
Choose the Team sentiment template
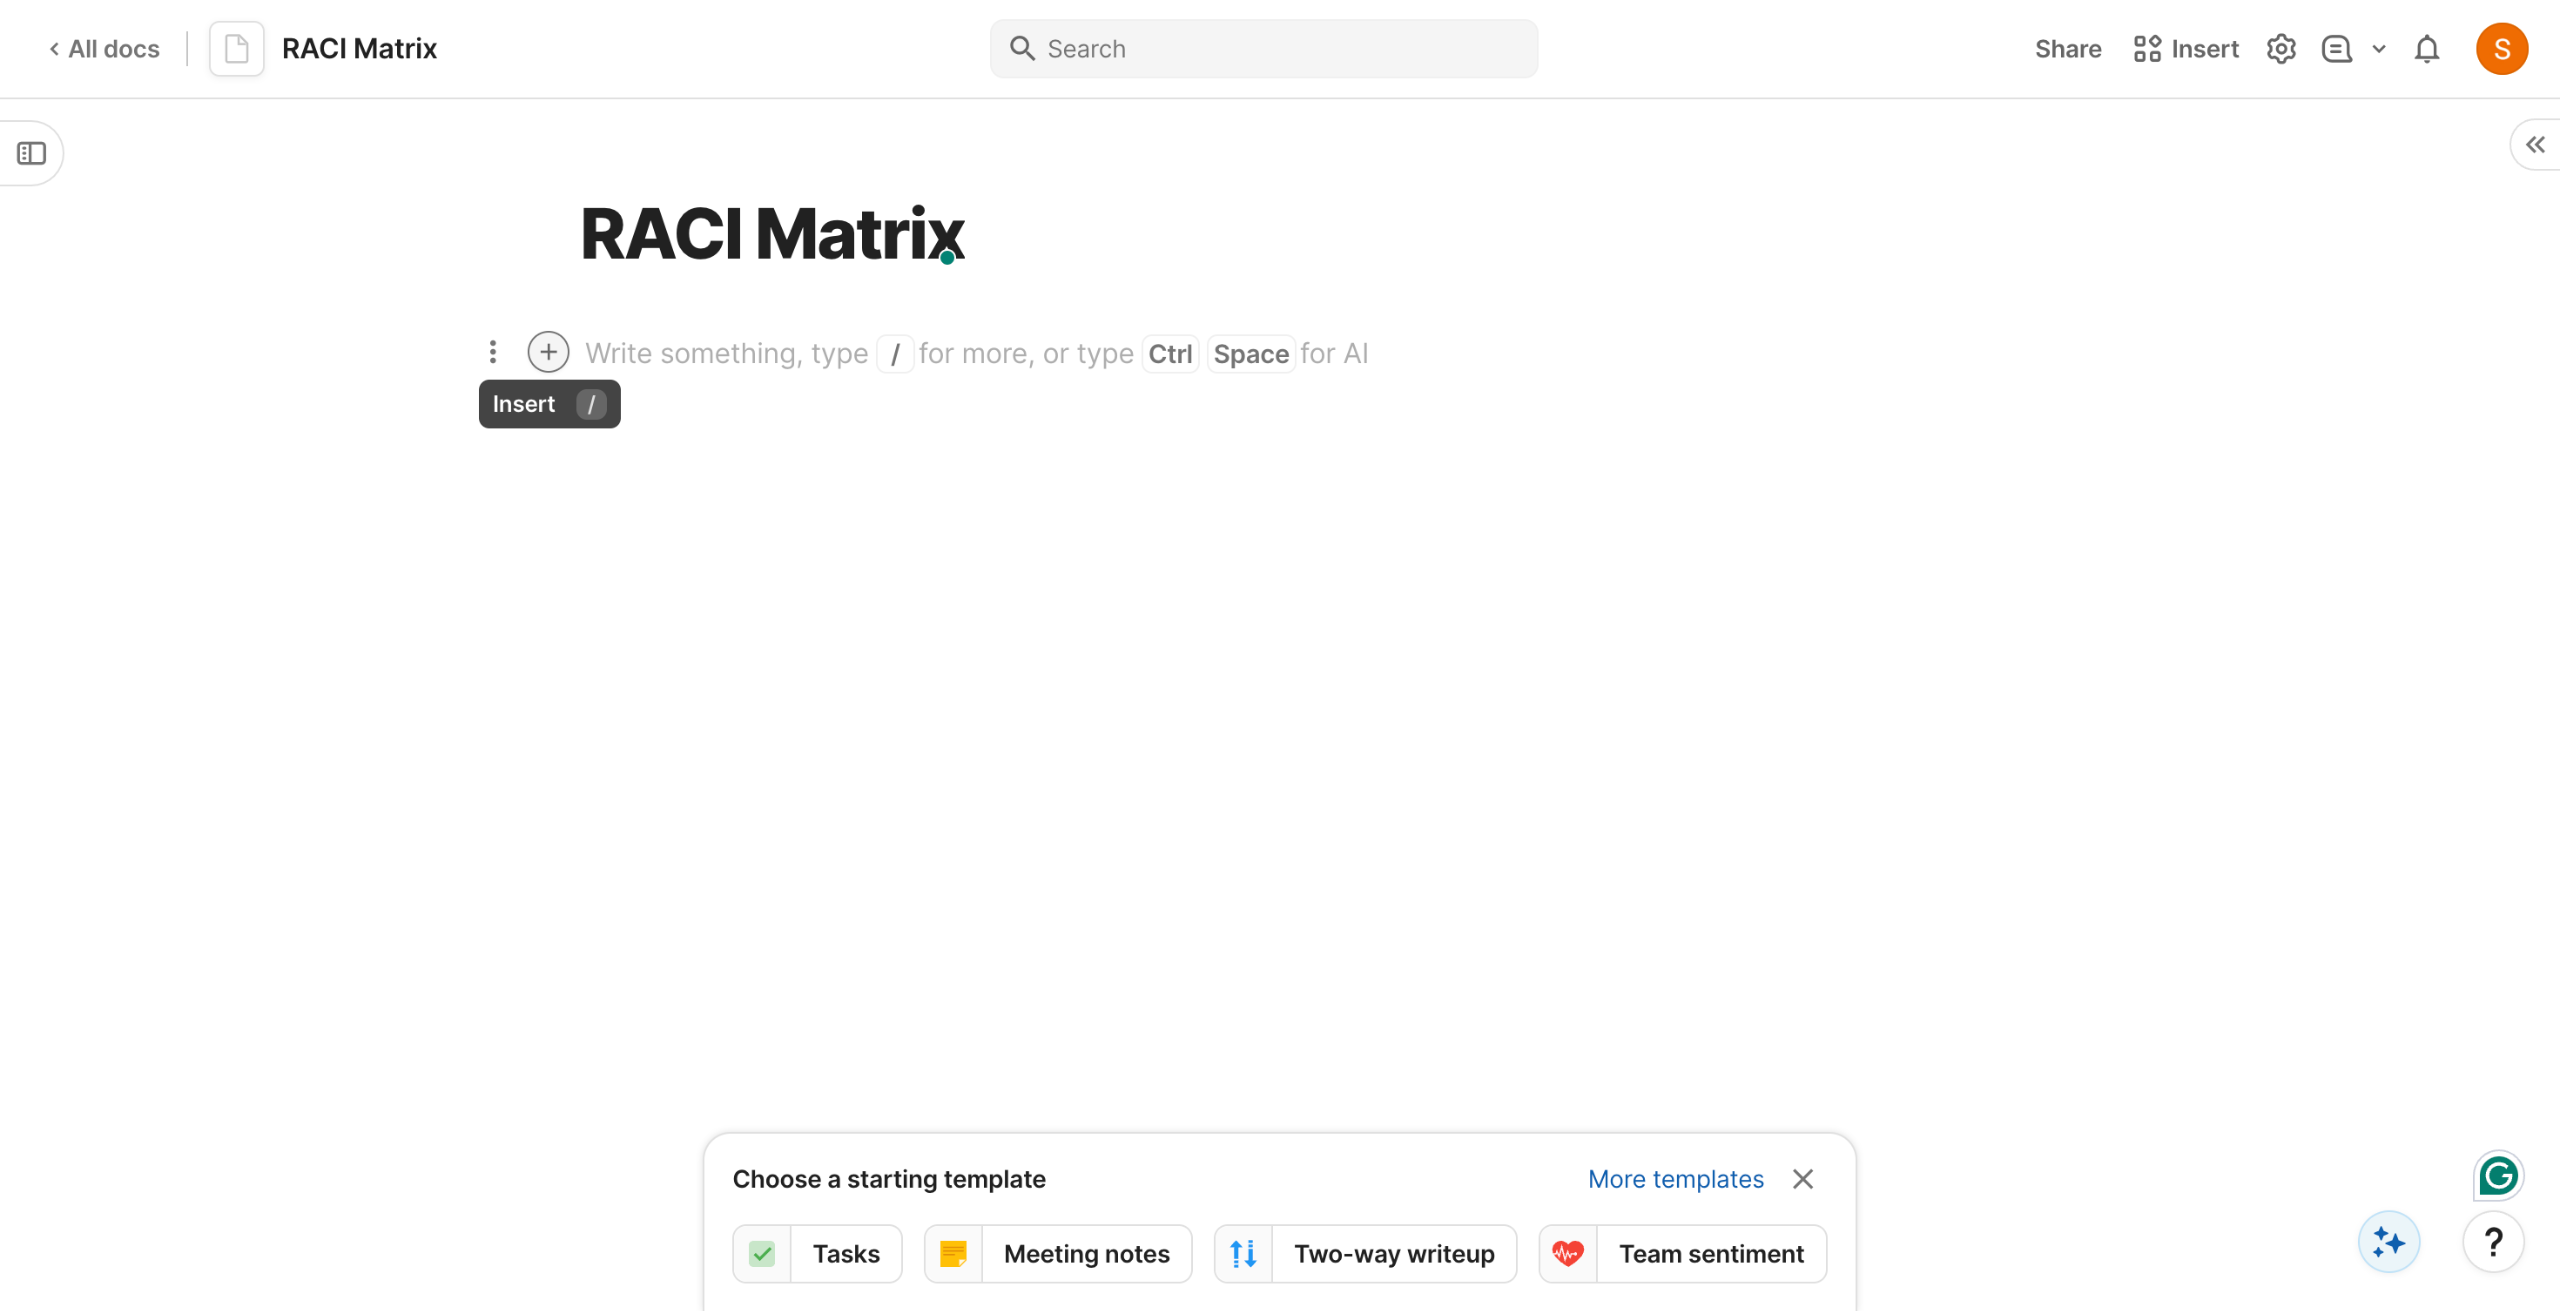tap(1683, 1254)
